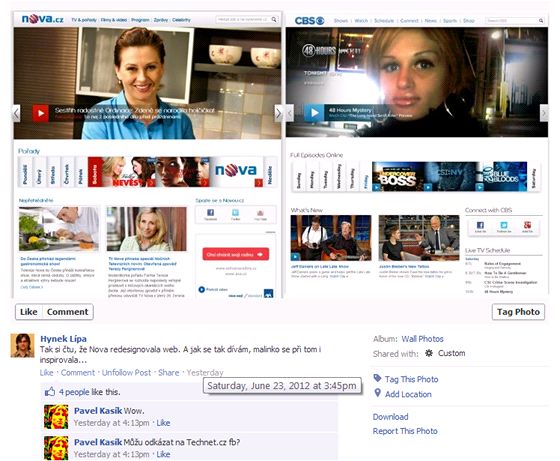The height and width of the screenshot is (461, 560).
Task: Click the thumbs-up icon beside 4 people like this
Action: point(50,392)
